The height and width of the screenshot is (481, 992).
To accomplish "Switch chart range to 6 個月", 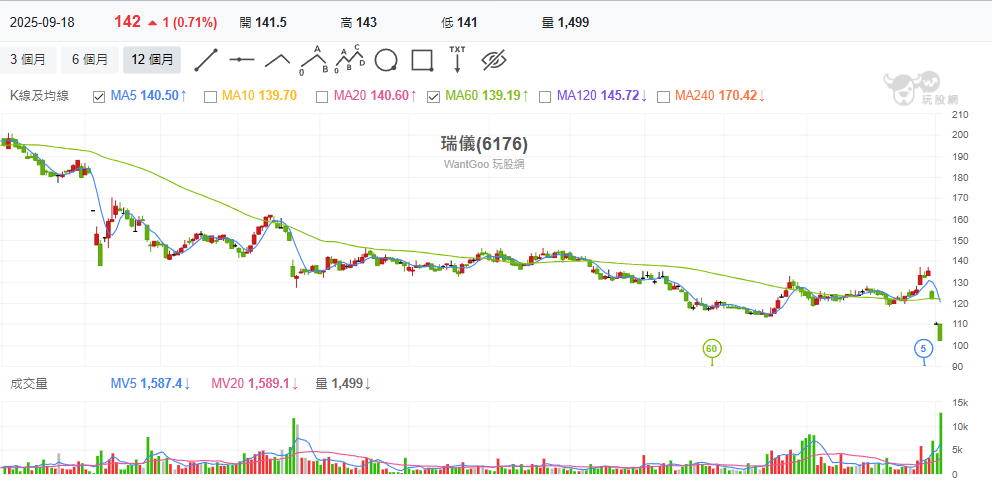I will 89,60.
